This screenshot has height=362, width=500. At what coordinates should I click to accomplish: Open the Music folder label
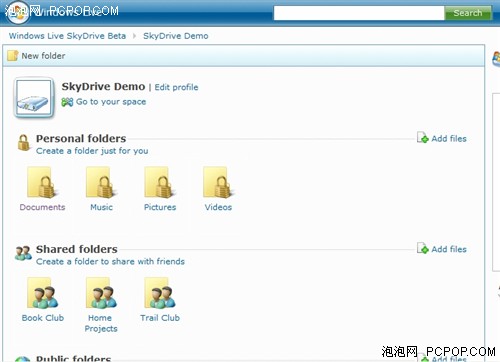[101, 207]
